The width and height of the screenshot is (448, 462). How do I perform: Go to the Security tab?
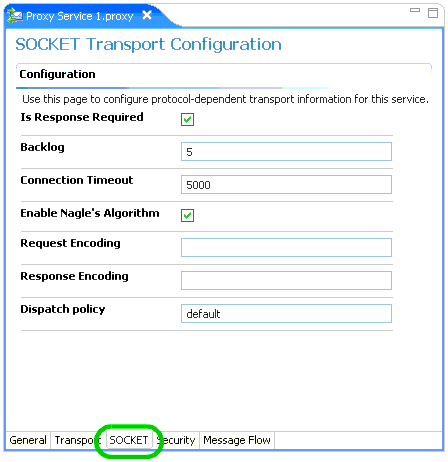click(x=176, y=440)
